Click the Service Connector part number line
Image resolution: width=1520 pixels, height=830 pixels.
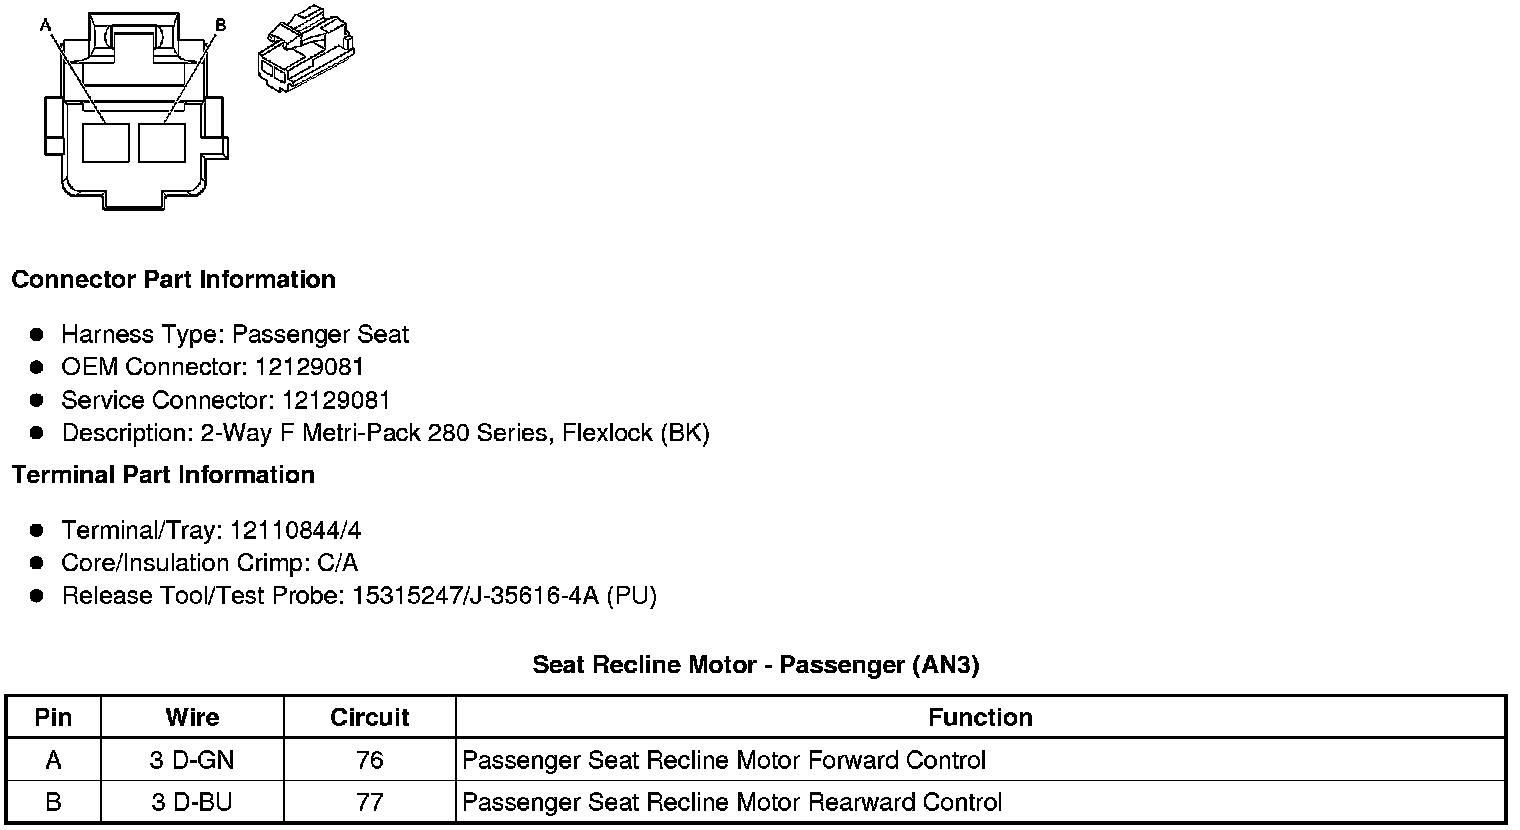(x=226, y=400)
